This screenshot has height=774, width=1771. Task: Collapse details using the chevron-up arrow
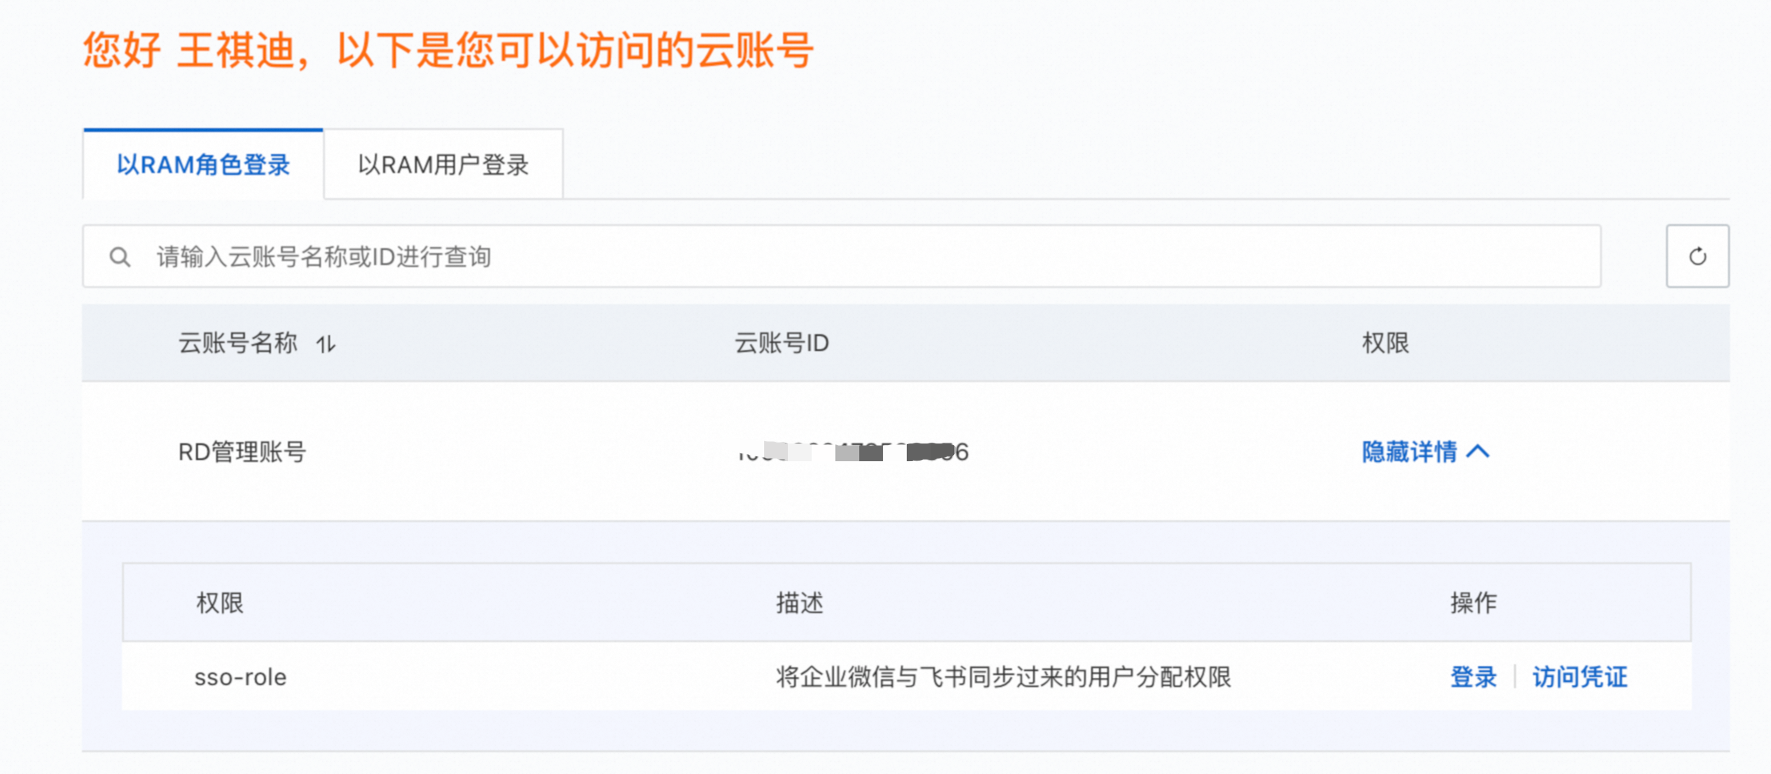(1478, 452)
